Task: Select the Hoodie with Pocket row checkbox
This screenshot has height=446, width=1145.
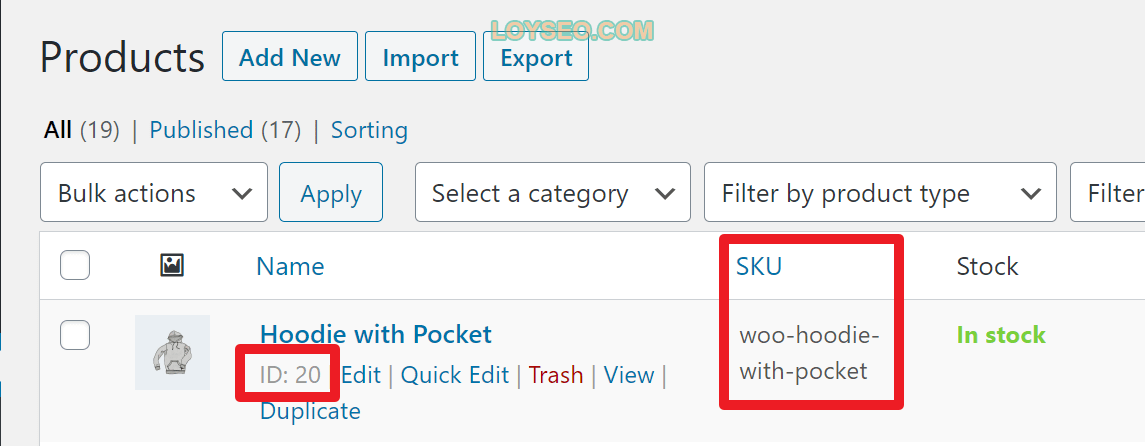Action: pos(74,335)
